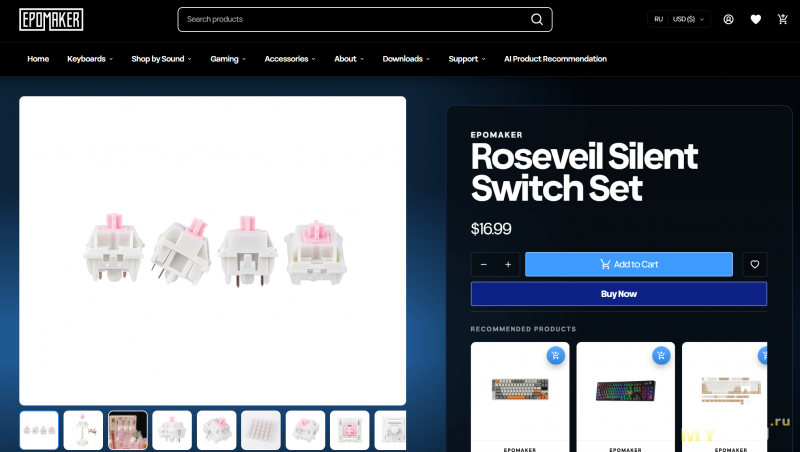800x452 pixels.
Task: Select the first thumbnail of four switches
Action: [x=39, y=430]
